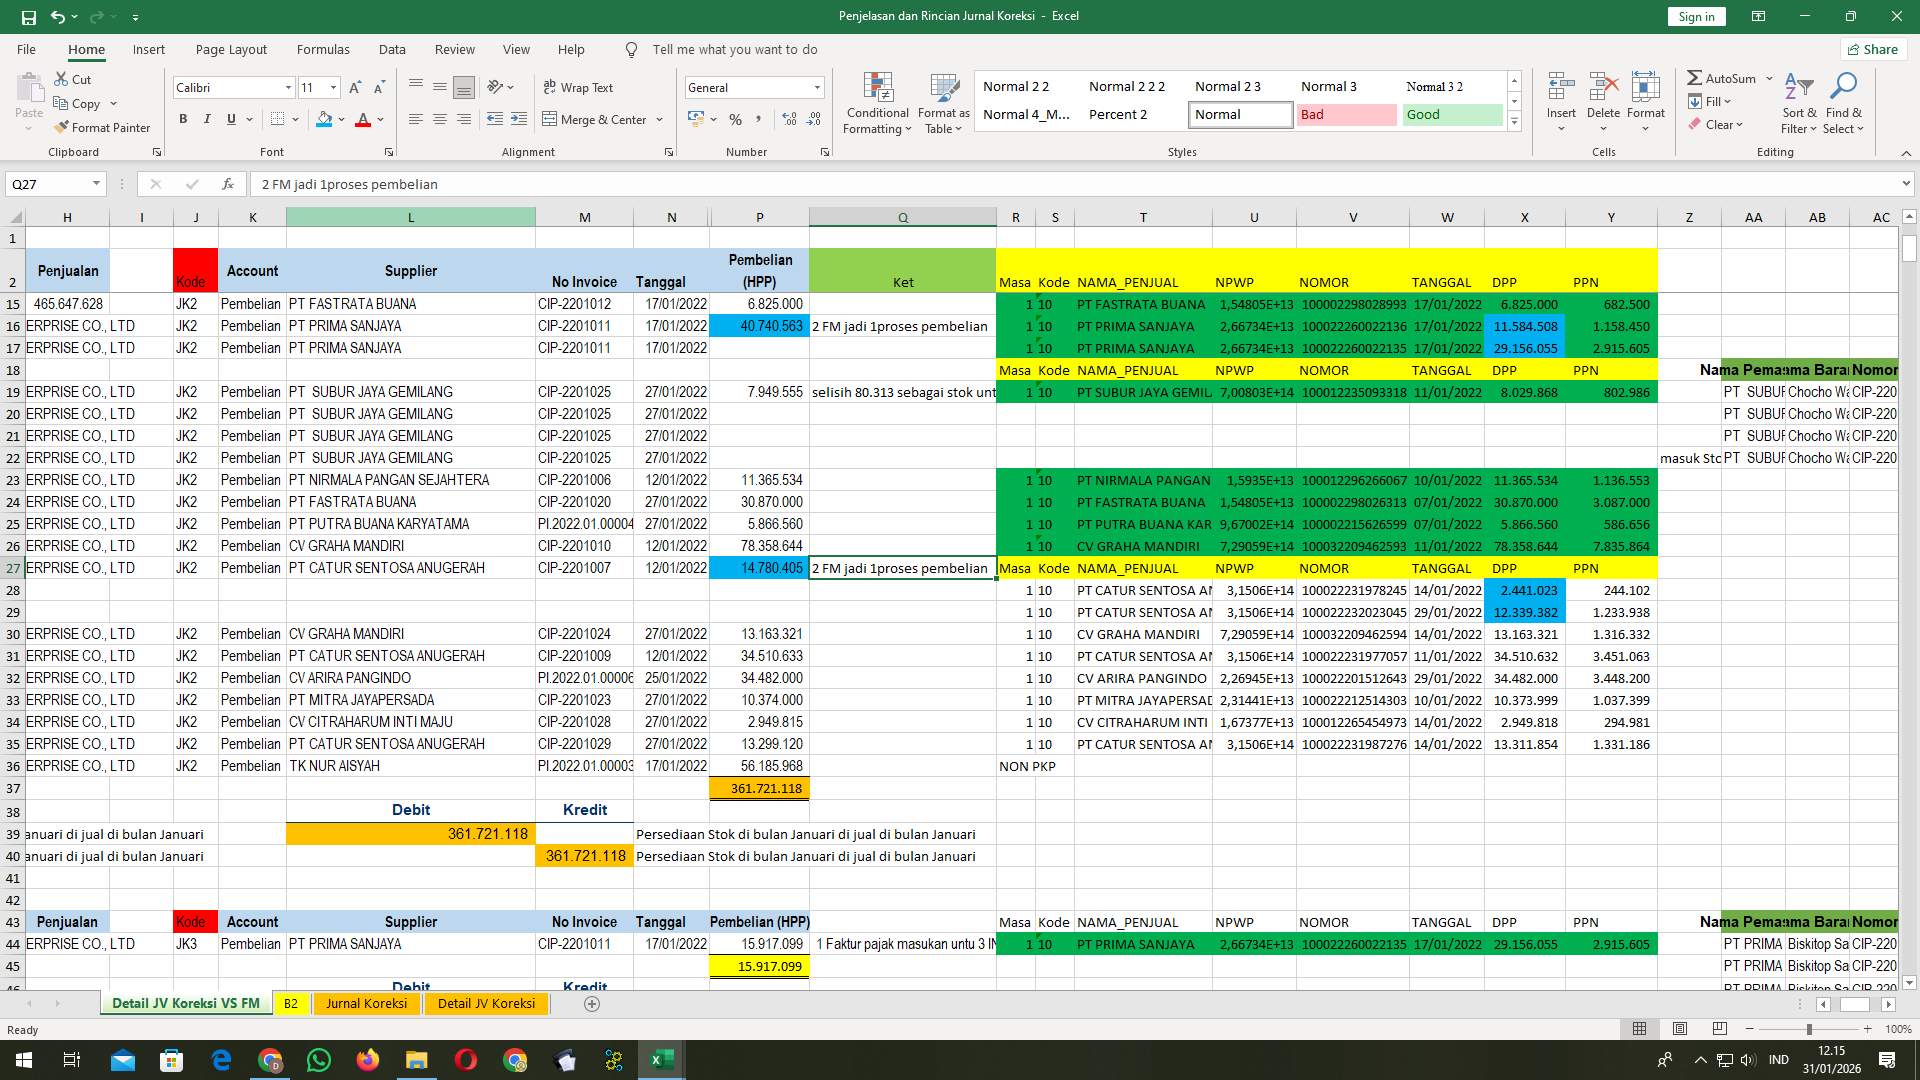Toggle bold formatting on selected cell
The height and width of the screenshot is (1080, 1920).
pos(183,119)
